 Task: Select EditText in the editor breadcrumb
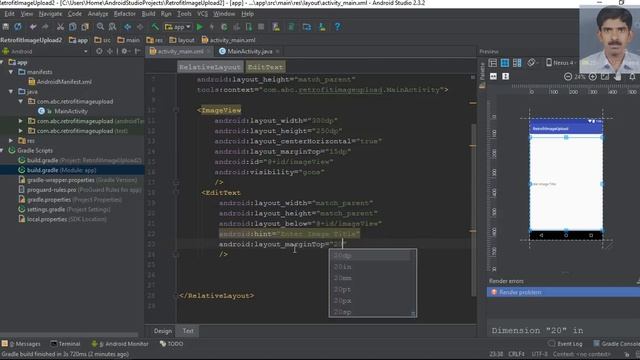pos(265,67)
